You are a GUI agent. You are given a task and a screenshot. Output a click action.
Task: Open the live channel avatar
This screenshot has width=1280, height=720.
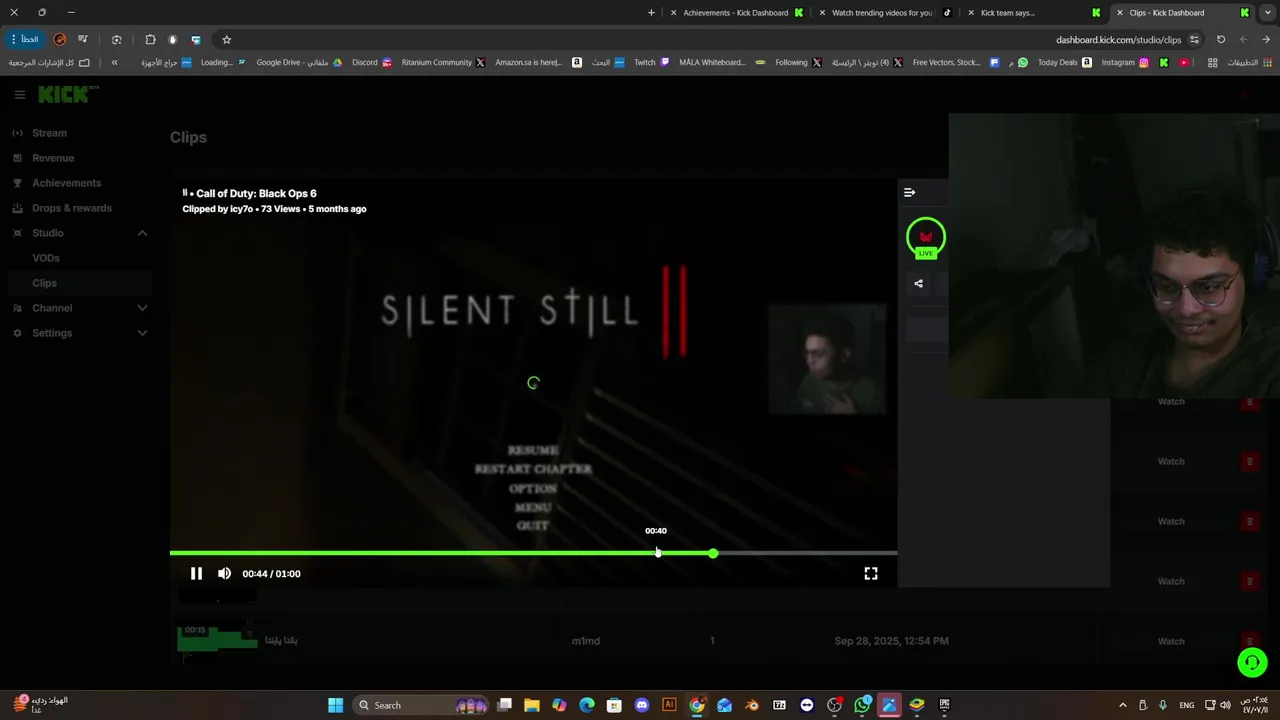pyautogui.click(x=926, y=237)
